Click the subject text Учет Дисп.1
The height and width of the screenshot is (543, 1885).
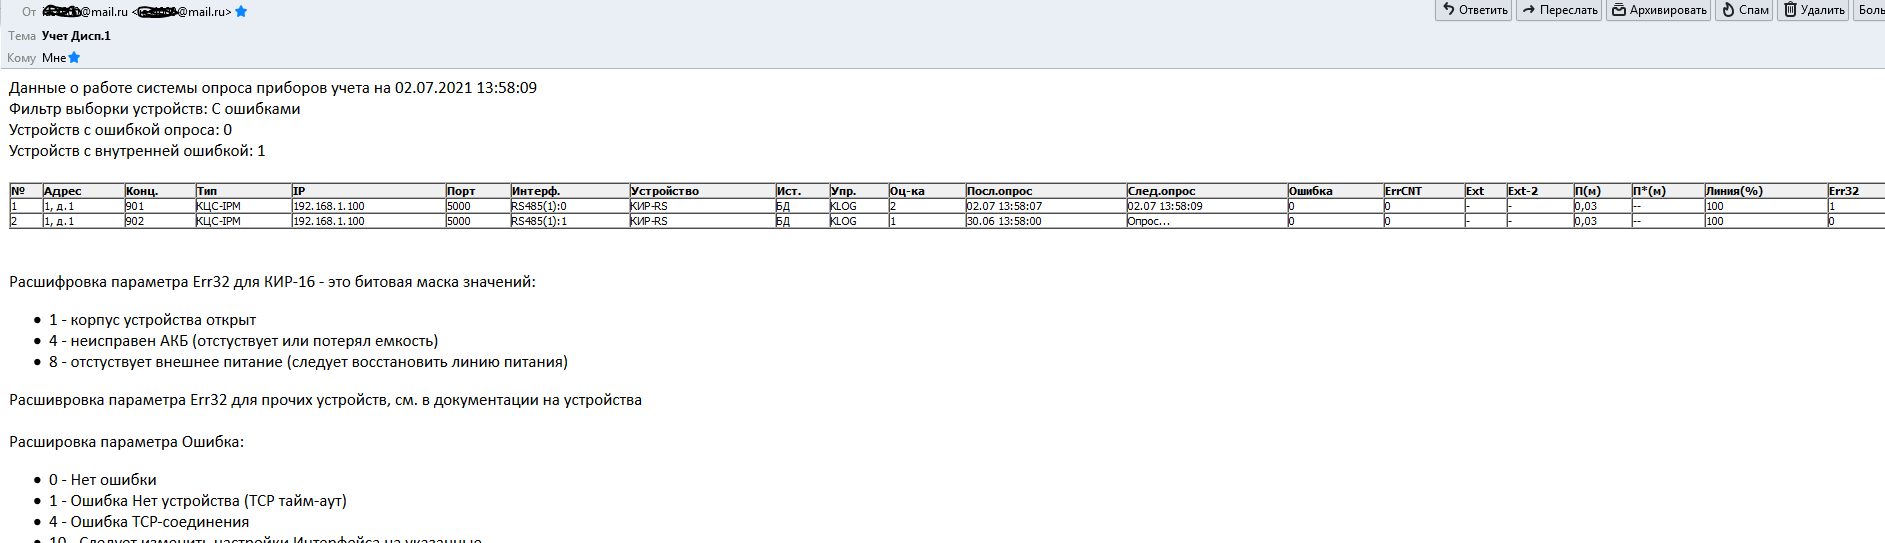point(76,36)
